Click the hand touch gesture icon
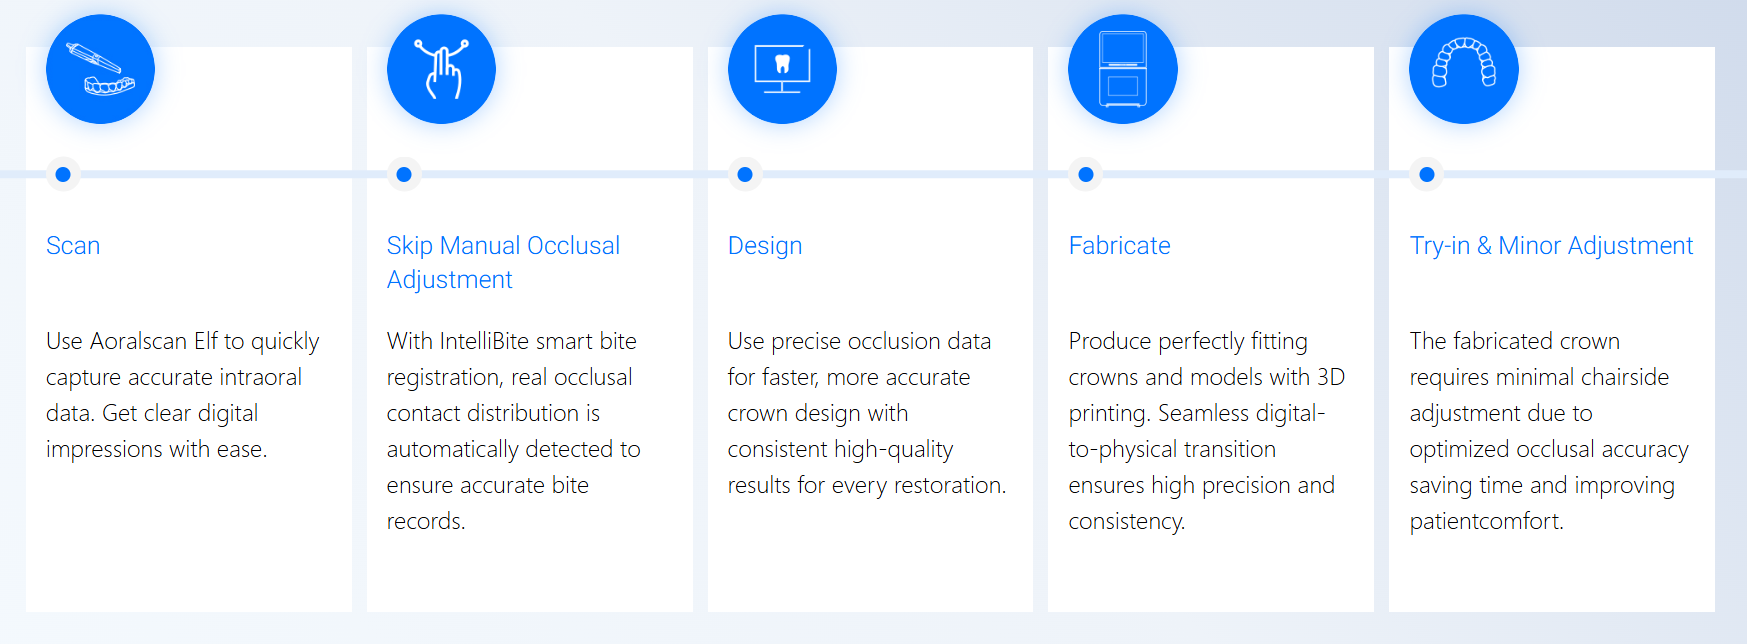 point(441,69)
